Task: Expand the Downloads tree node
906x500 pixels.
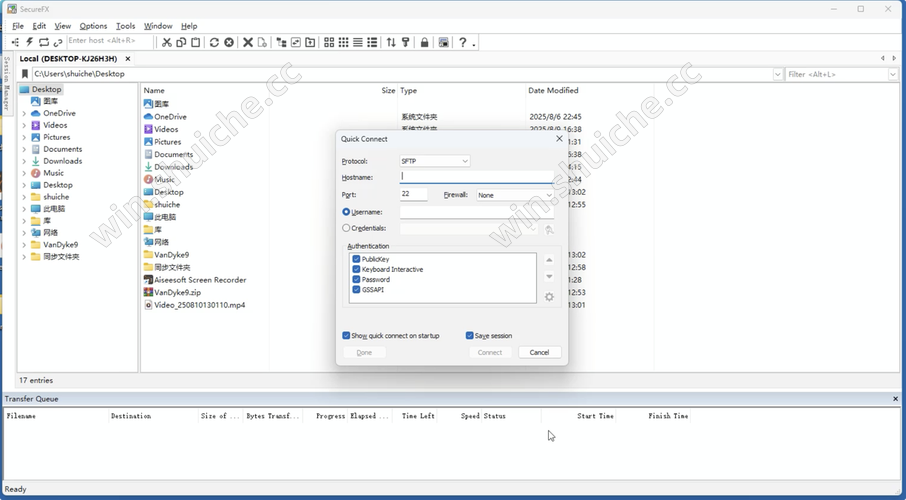Action: 24,161
